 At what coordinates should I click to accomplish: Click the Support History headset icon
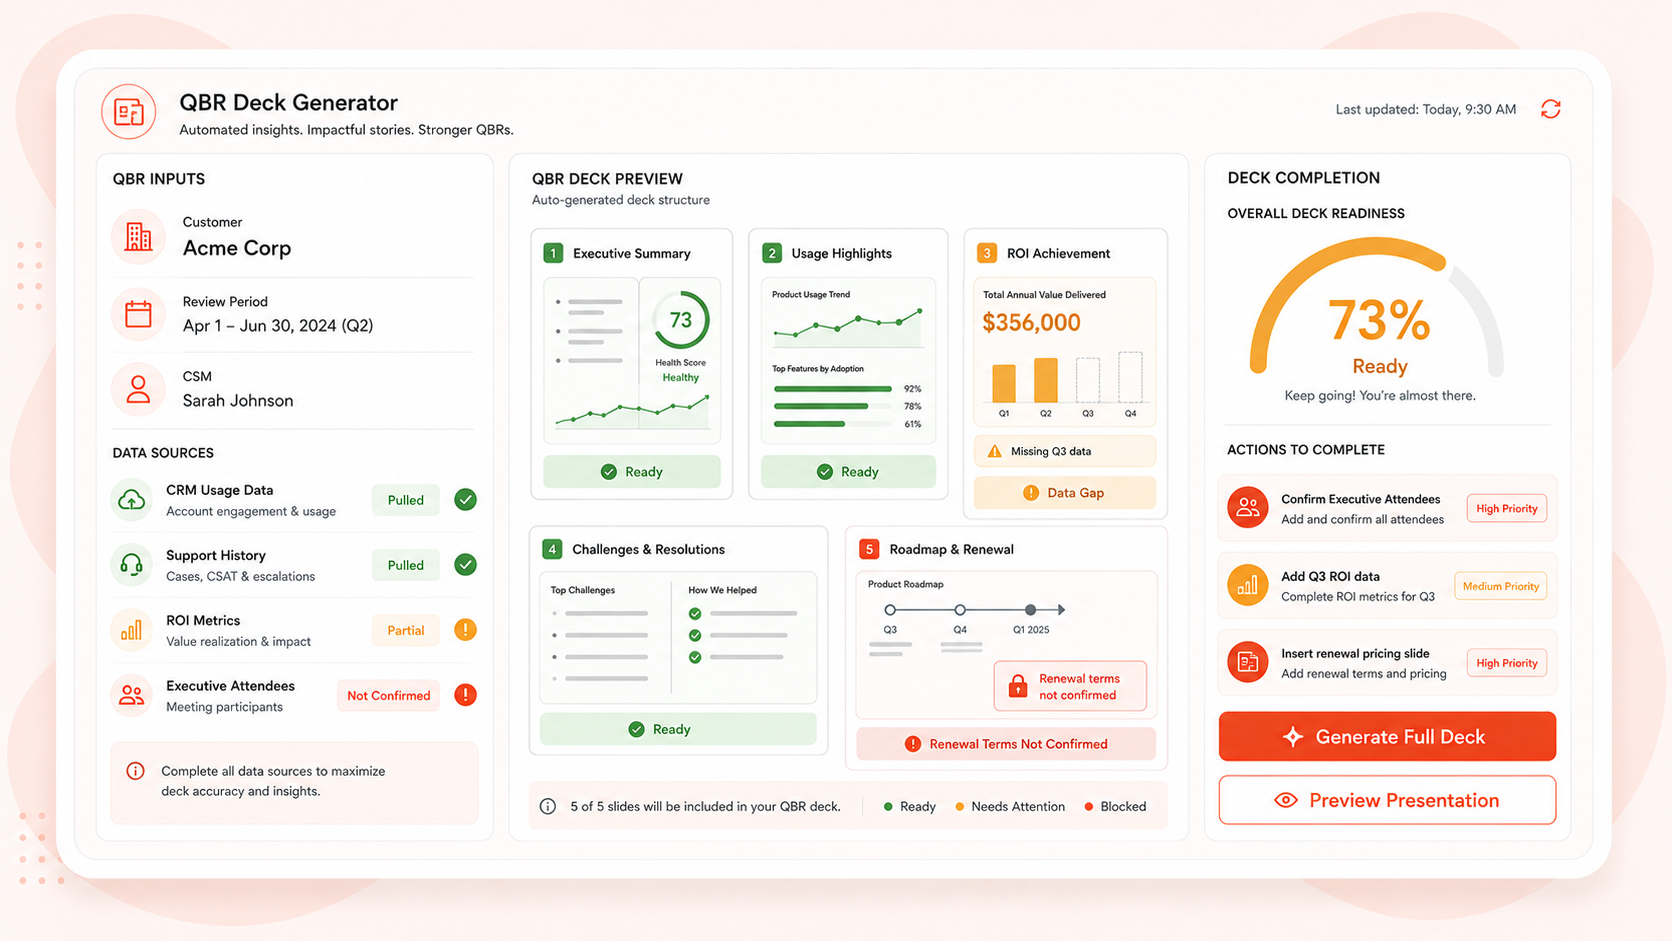tap(131, 565)
